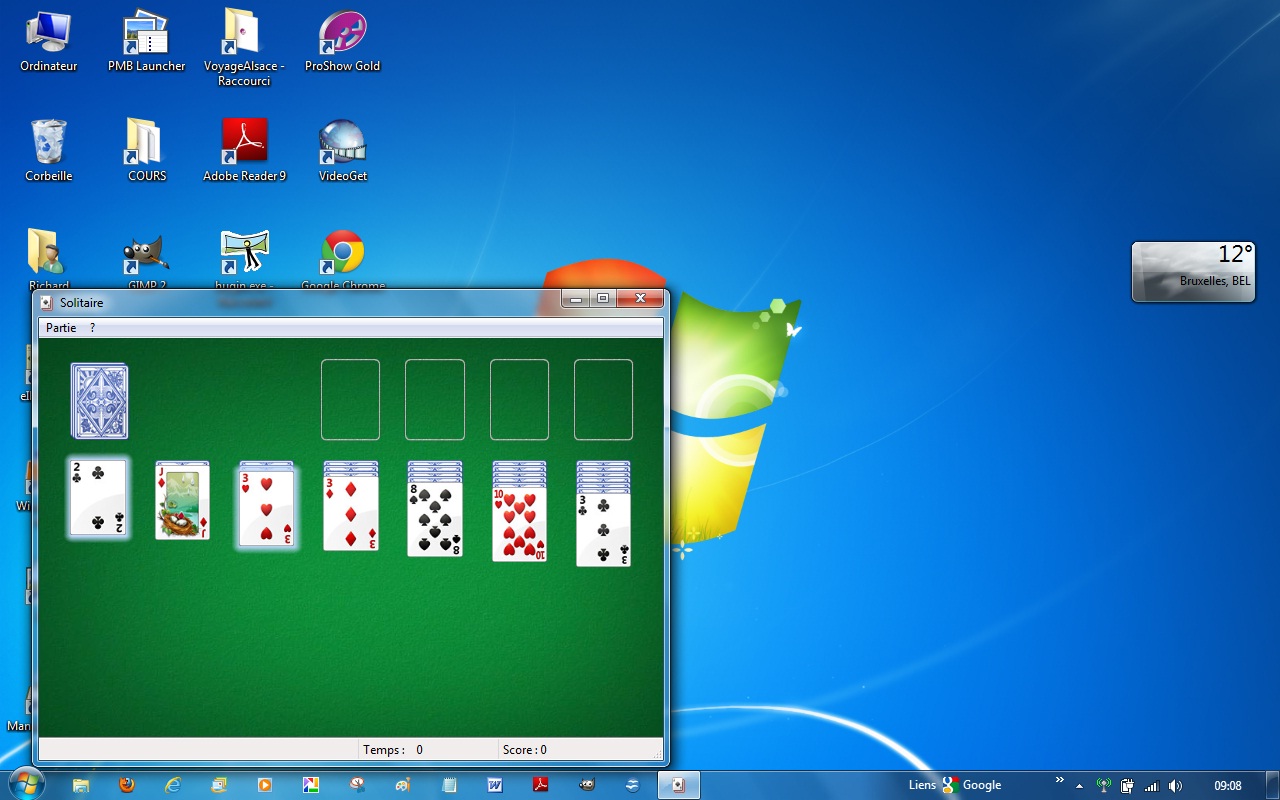
Task: Select the 10 of hearts card
Action: (x=519, y=524)
